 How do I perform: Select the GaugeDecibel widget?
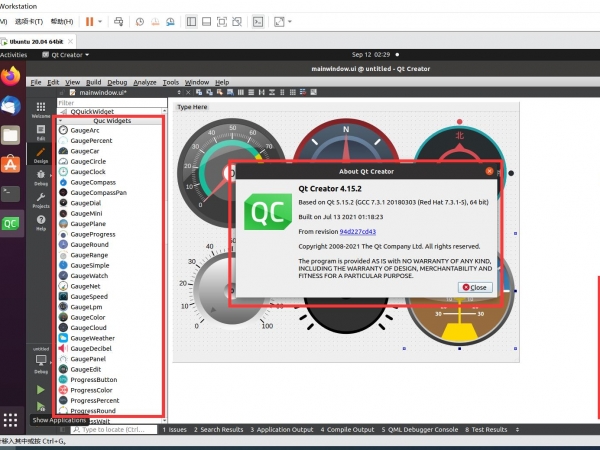click(92, 348)
